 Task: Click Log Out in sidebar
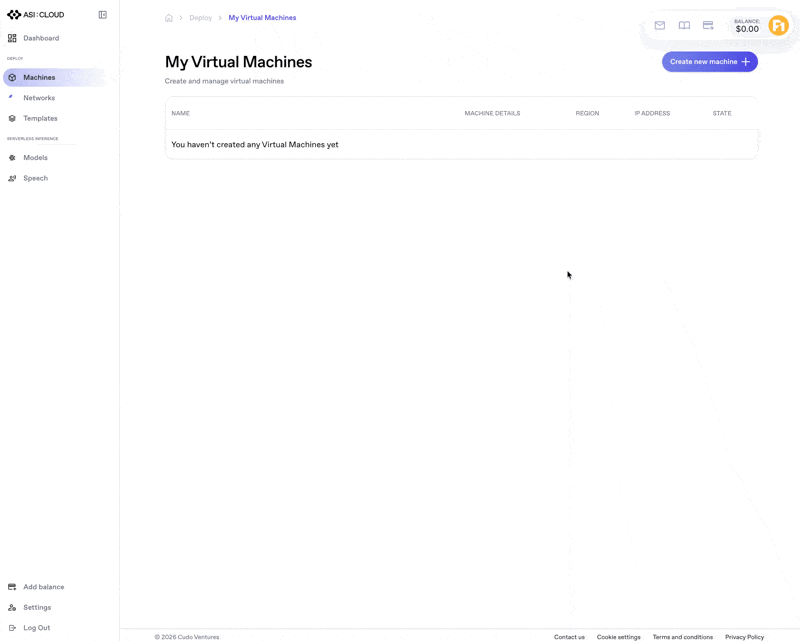(37, 628)
